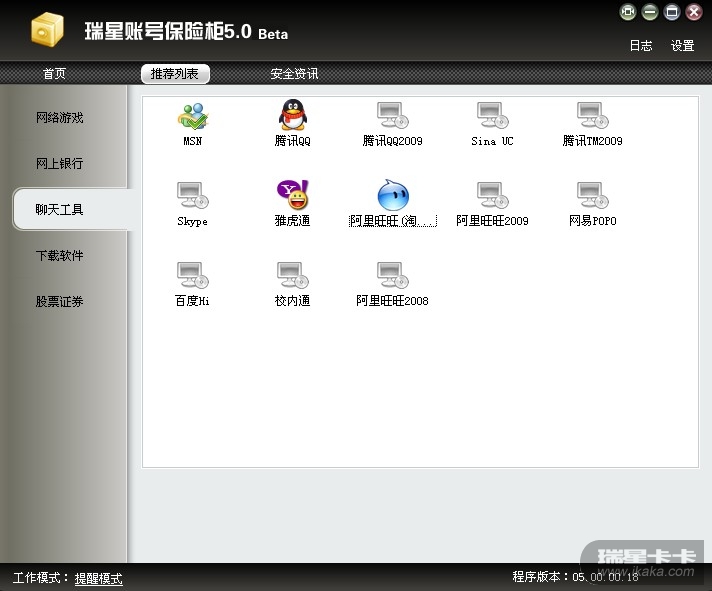Open the 设置 settings link
The image size is (712, 591).
(682, 45)
